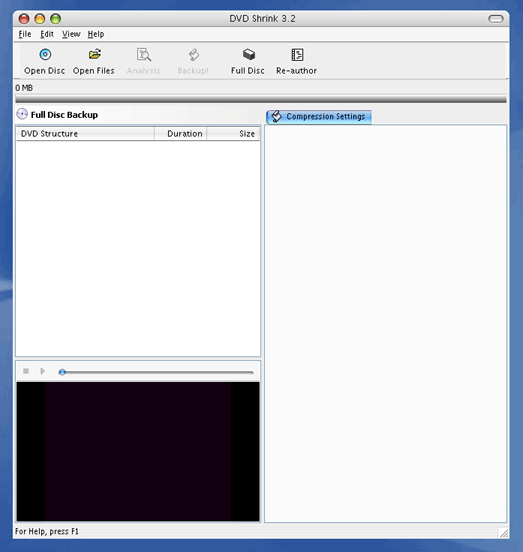This screenshot has width=523, height=552.
Task: Click the Analysis magnifier icon
Action: (144, 55)
